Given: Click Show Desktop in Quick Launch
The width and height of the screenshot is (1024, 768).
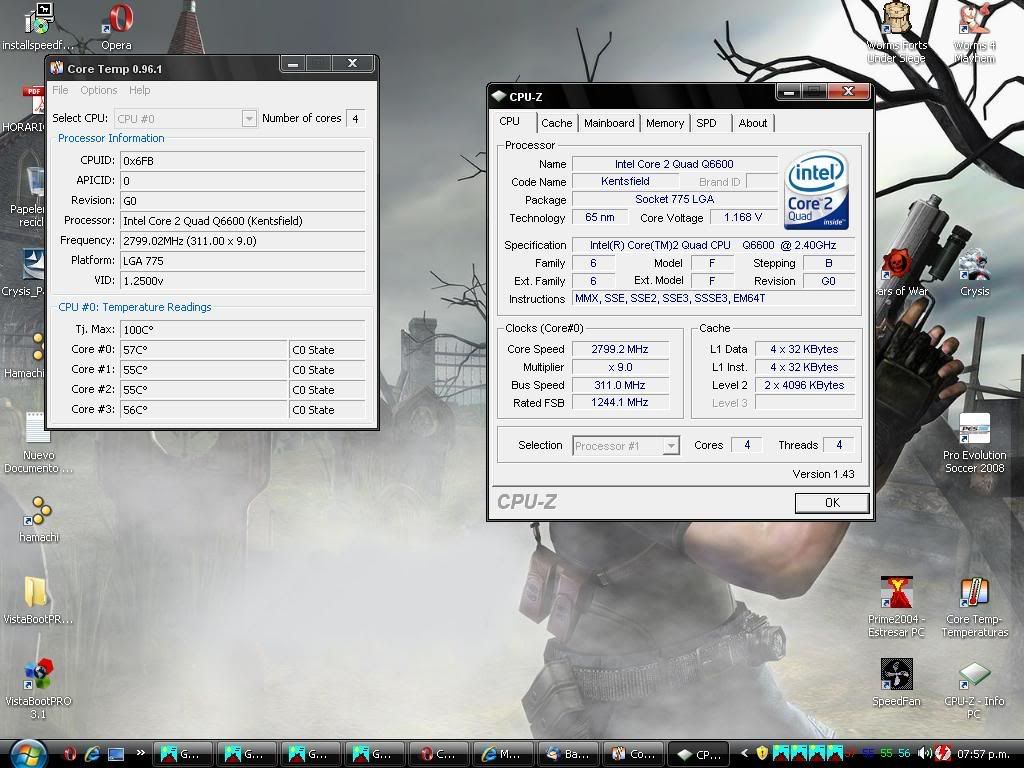Looking at the screenshot, I should coord(116,754).
